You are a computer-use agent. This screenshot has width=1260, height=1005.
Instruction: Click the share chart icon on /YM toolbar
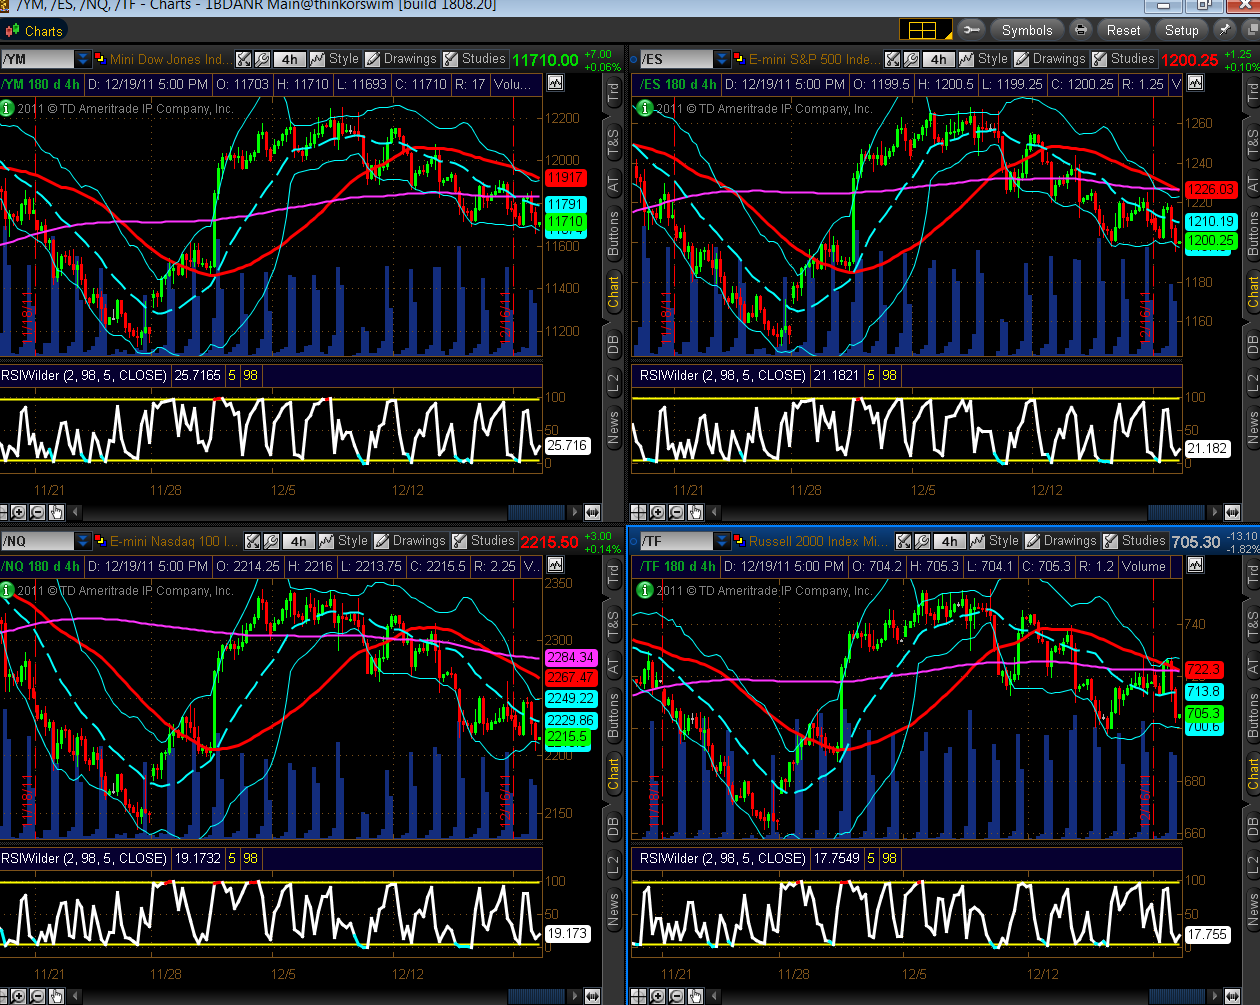pos(244,60)
